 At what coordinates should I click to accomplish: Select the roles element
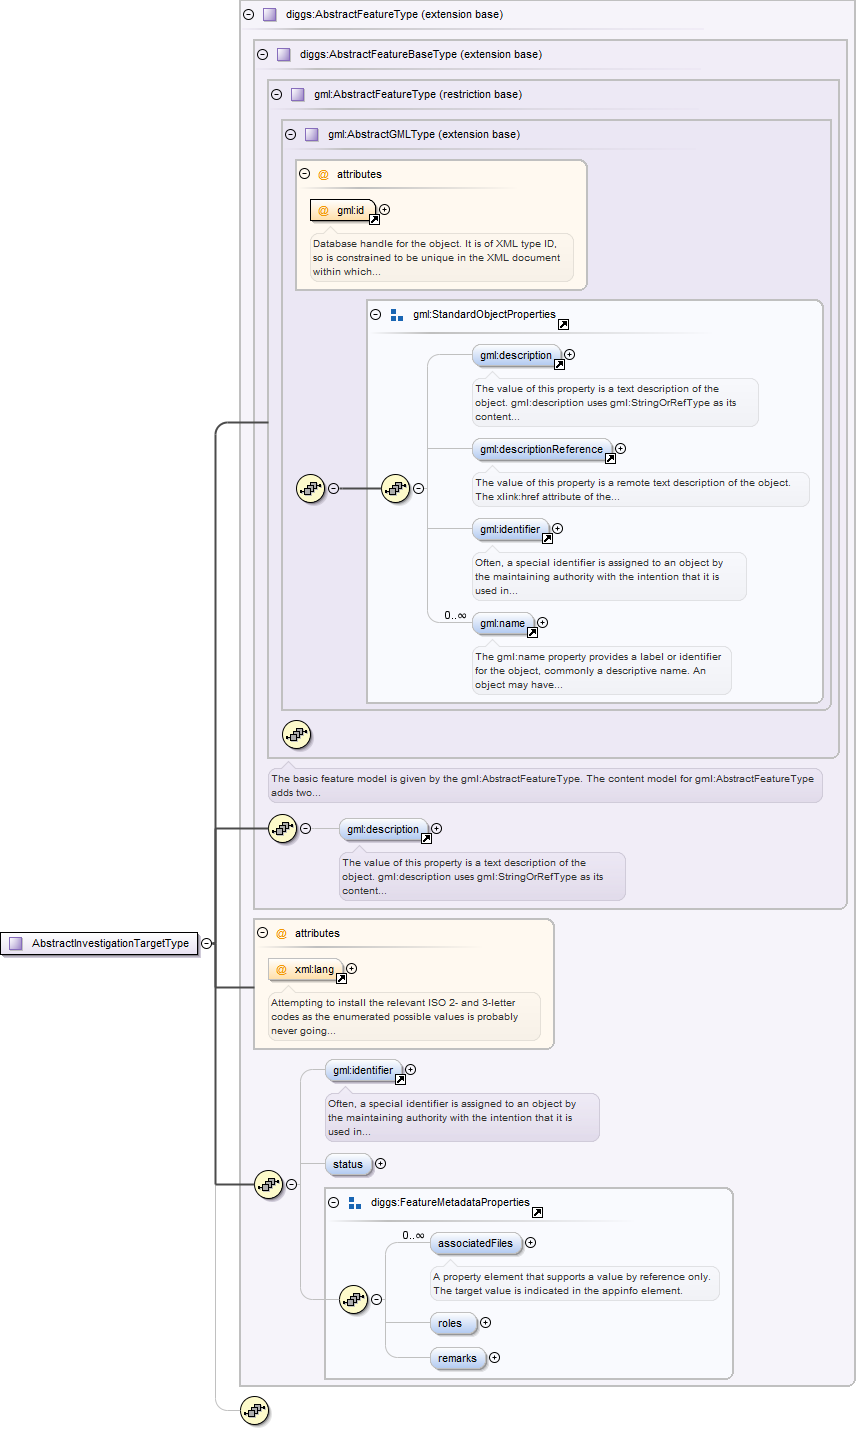point(452,1323)
